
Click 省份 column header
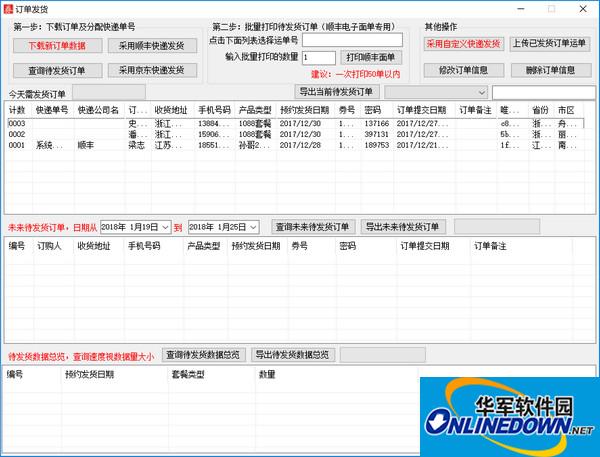[x=540, y=110]
